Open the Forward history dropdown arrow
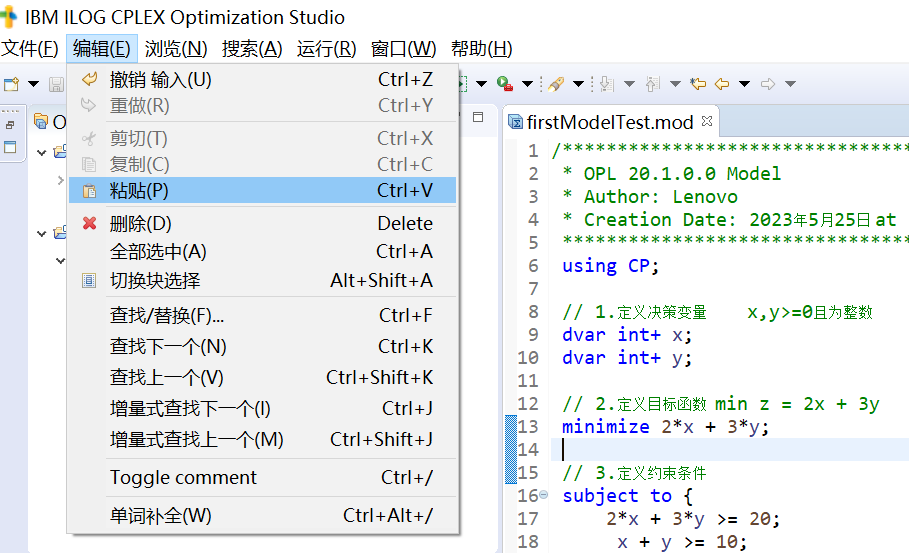The image size is (909, 553). [x=790, y=84]
